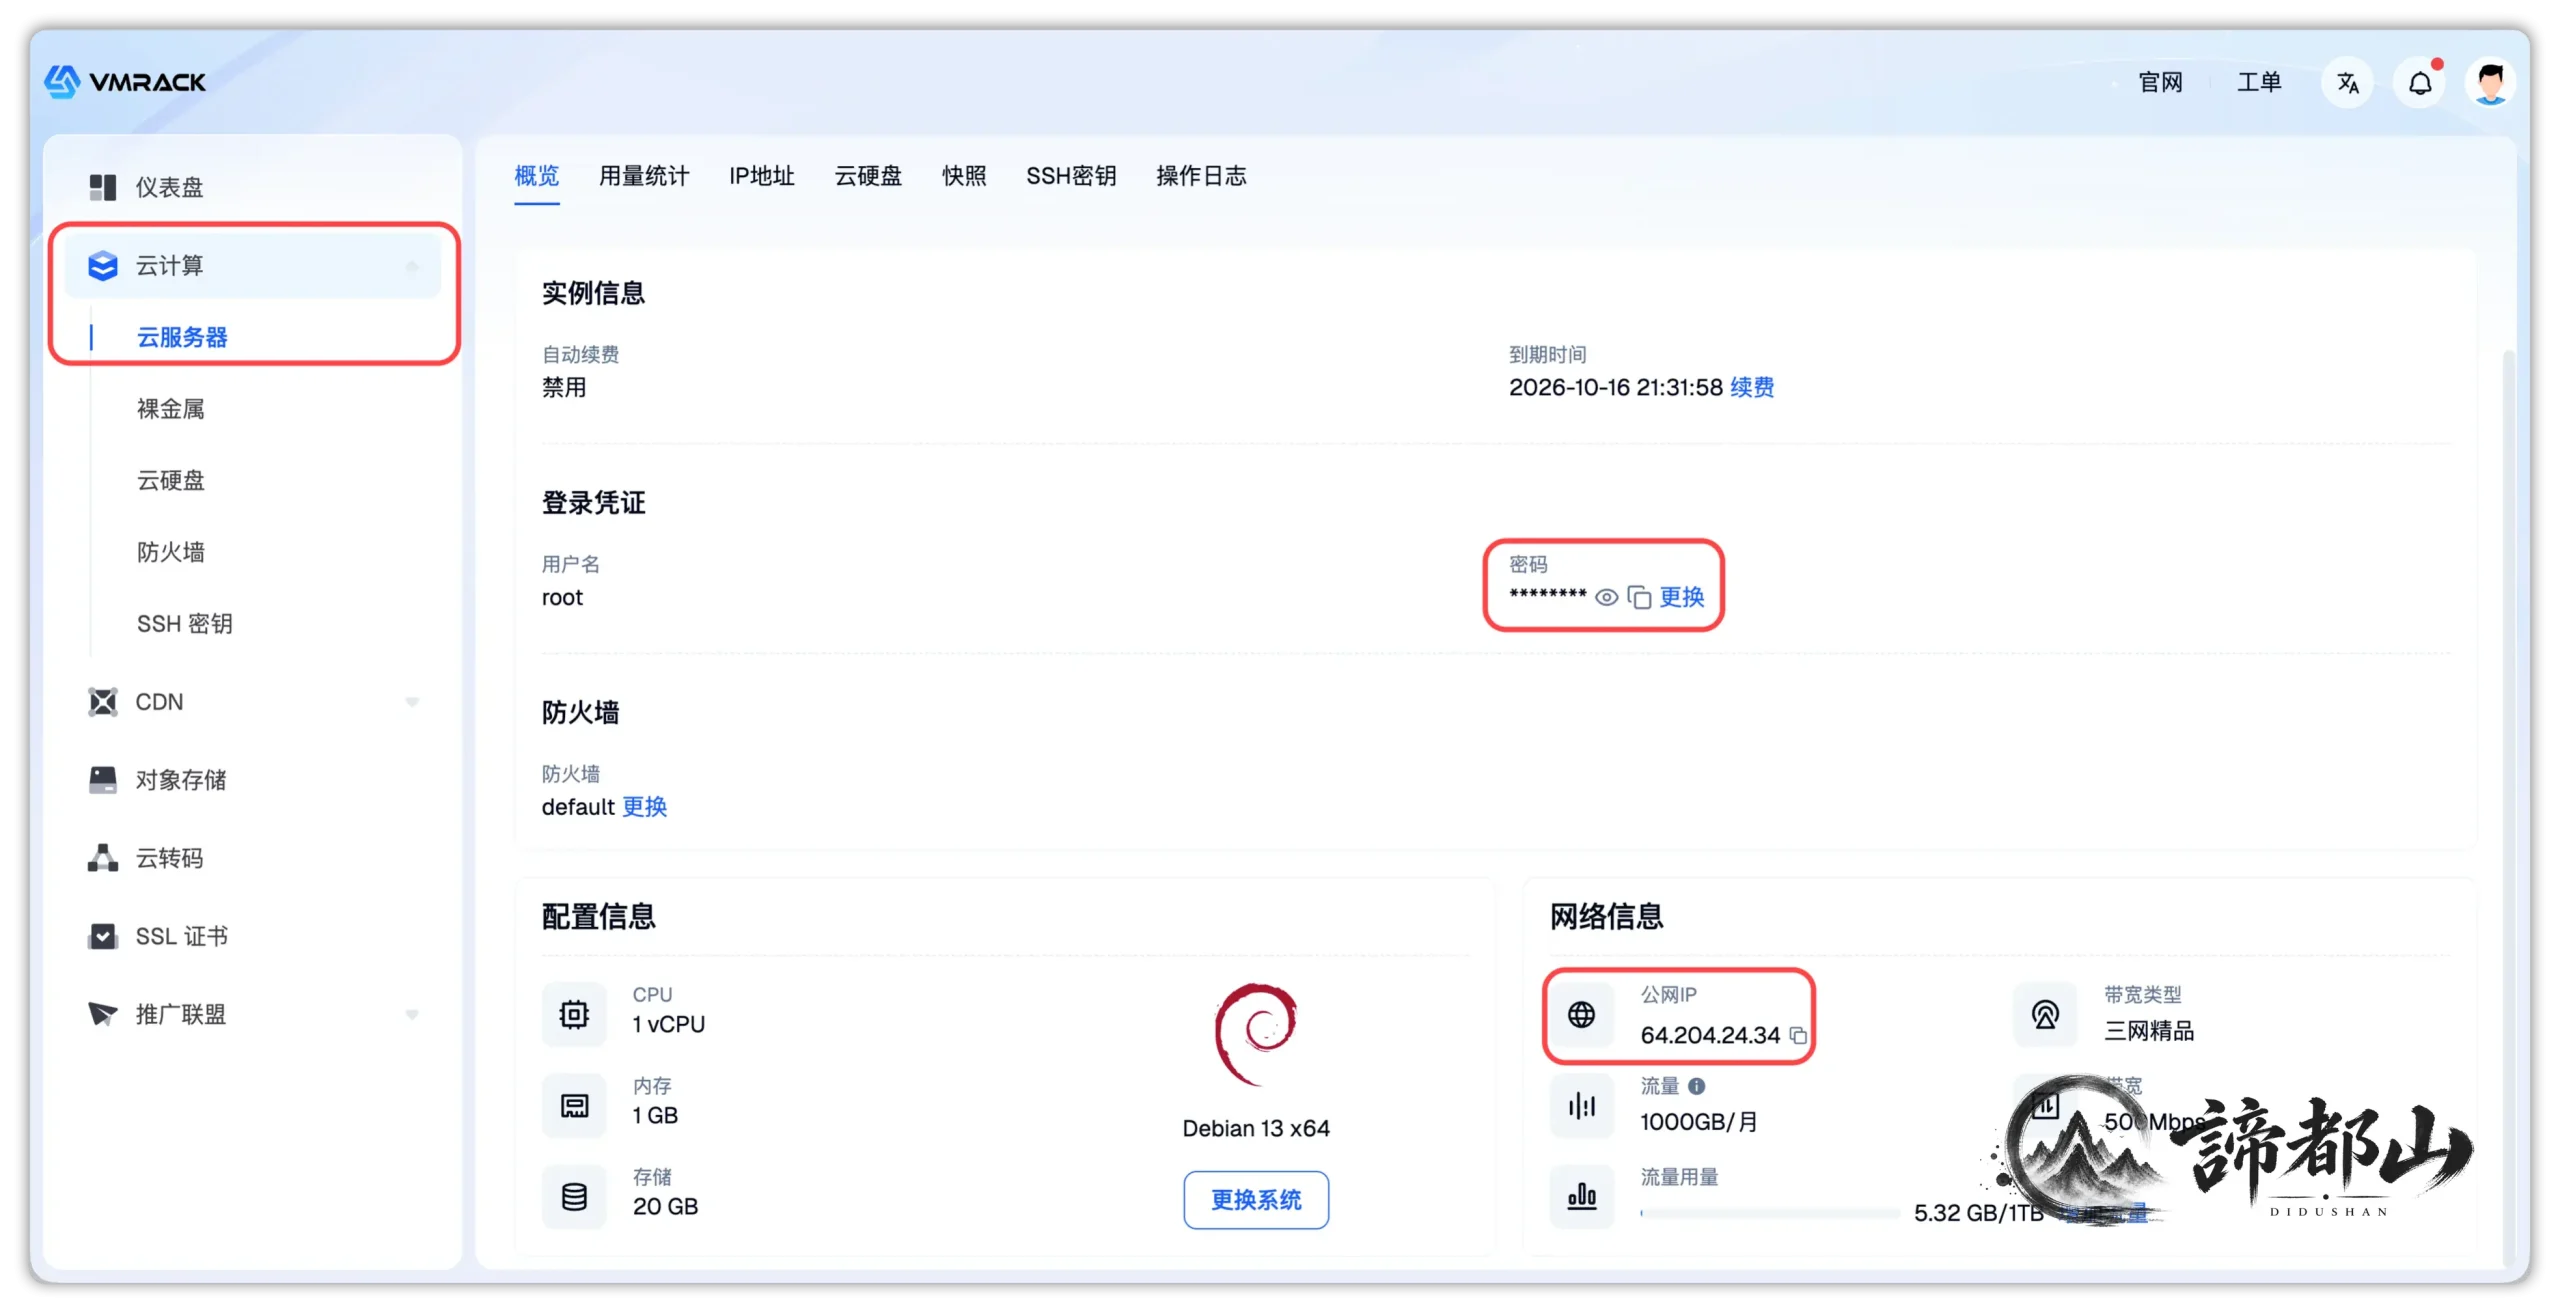
Task: Open 防火墙 in the sidebar
Action: (171, 553)
